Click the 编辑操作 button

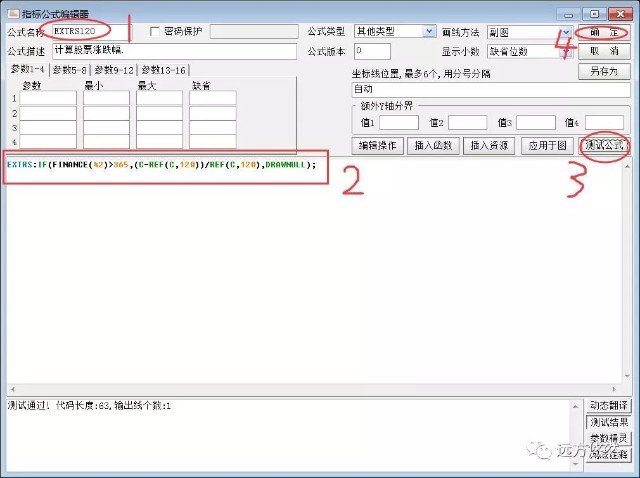point(378,146)
